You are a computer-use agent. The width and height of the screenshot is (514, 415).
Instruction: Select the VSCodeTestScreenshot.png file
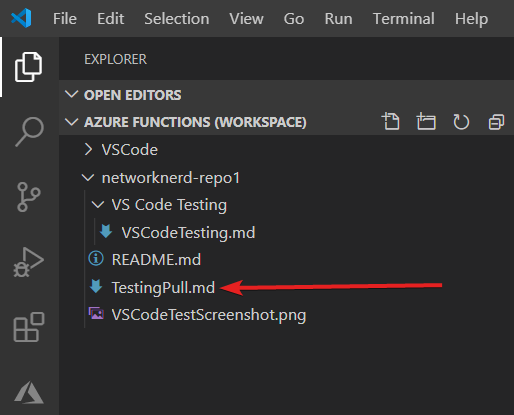tap(209, 315)
